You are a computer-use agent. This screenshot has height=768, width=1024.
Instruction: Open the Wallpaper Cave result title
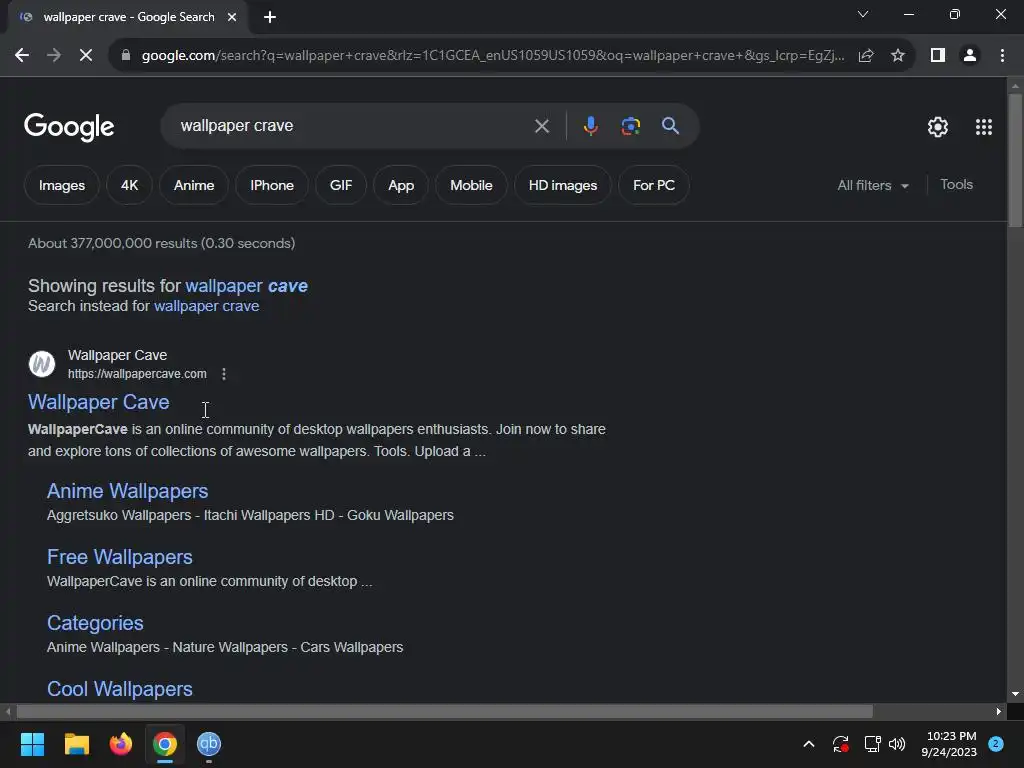[99, 402]
